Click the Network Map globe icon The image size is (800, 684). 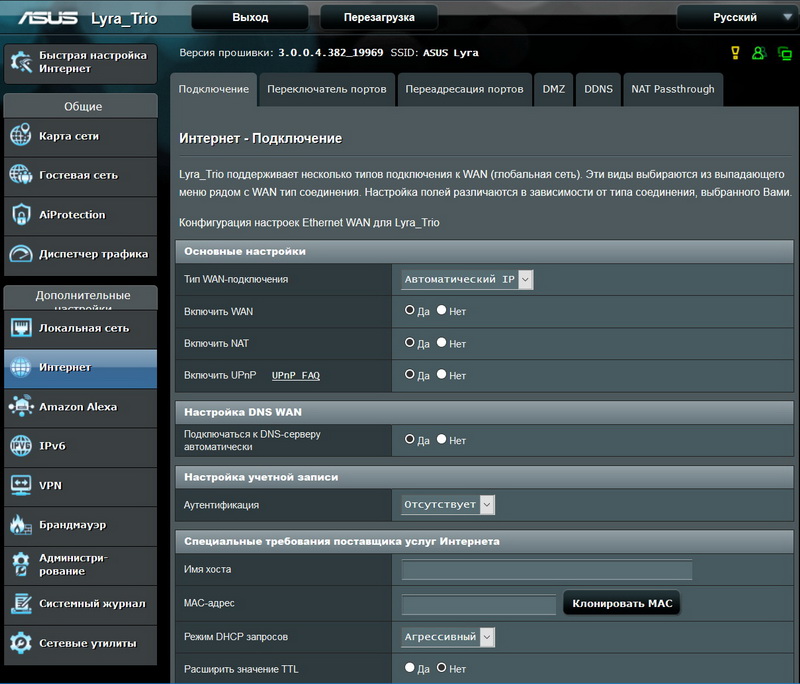21,136
